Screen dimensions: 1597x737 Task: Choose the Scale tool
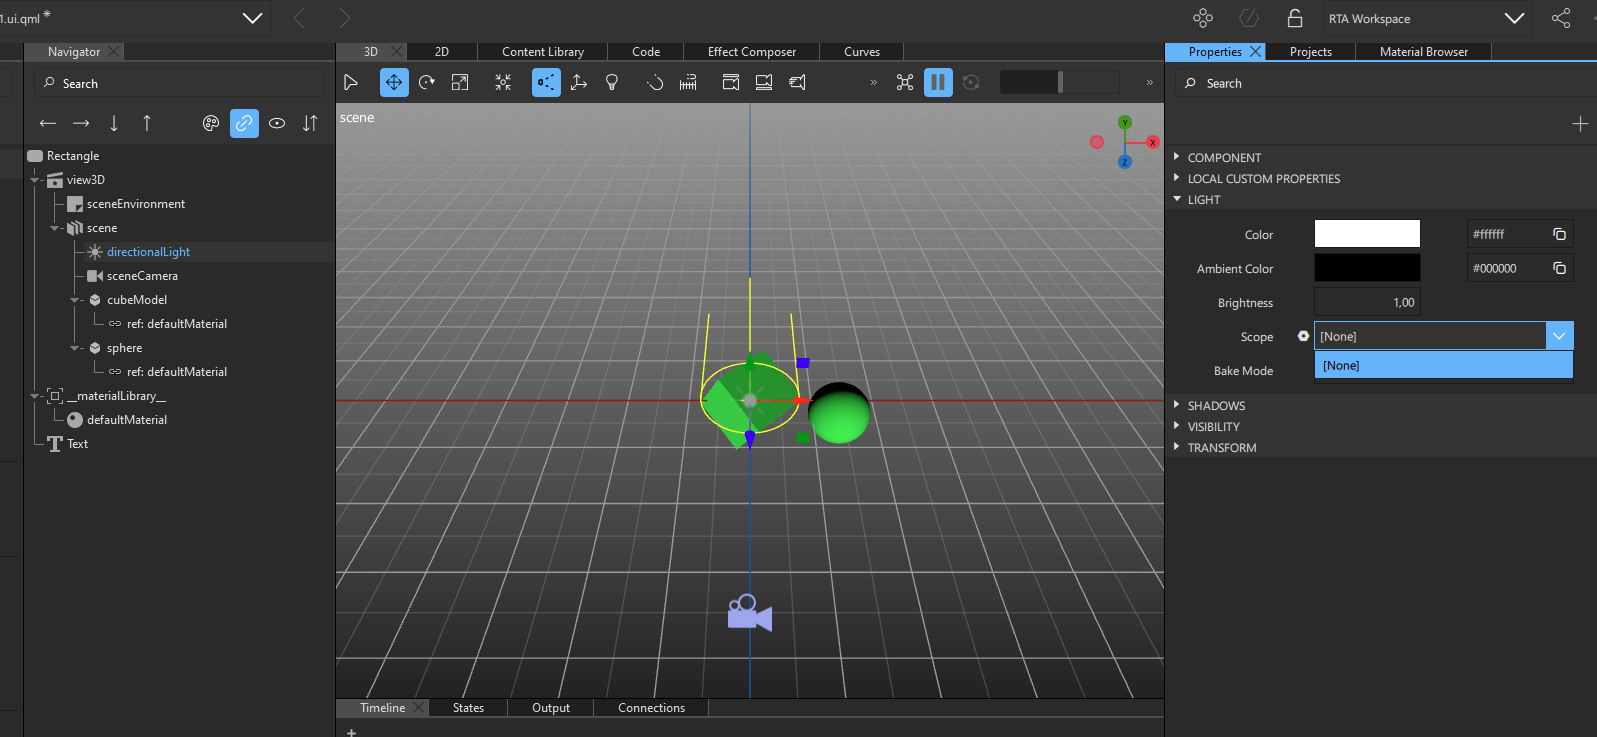tap(460, 83)
